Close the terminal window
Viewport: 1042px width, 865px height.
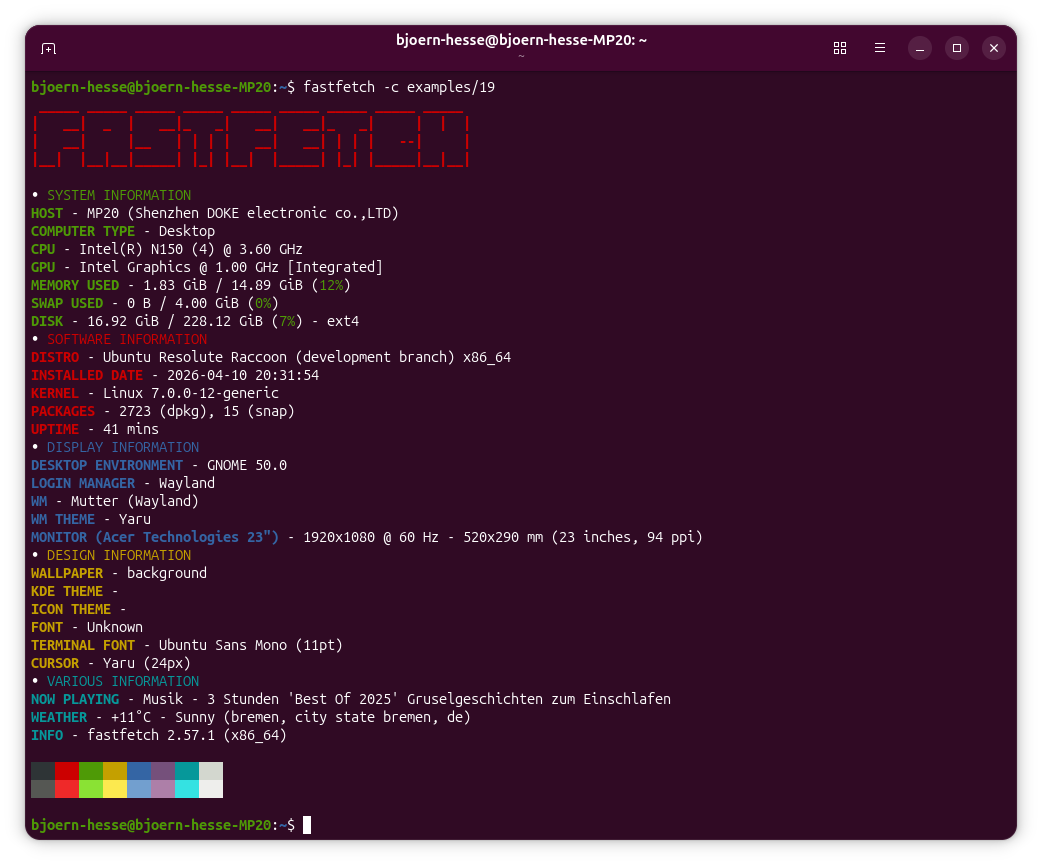point(994,48)
